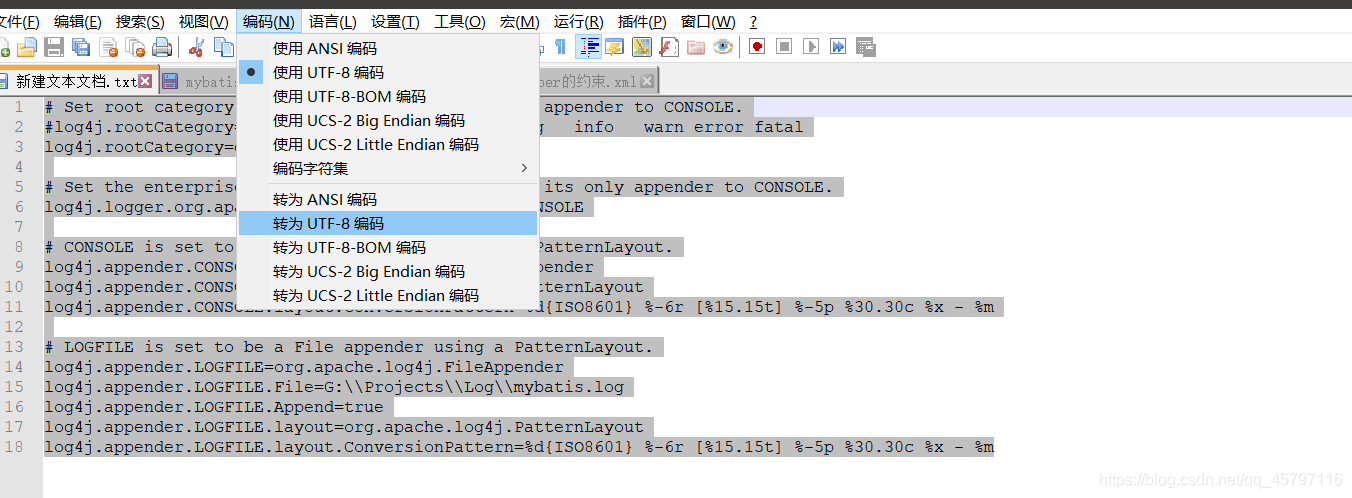Close the current document from the toolbar
The image size is (1352, 498).
pyautogui.click(x=108, y=47)
